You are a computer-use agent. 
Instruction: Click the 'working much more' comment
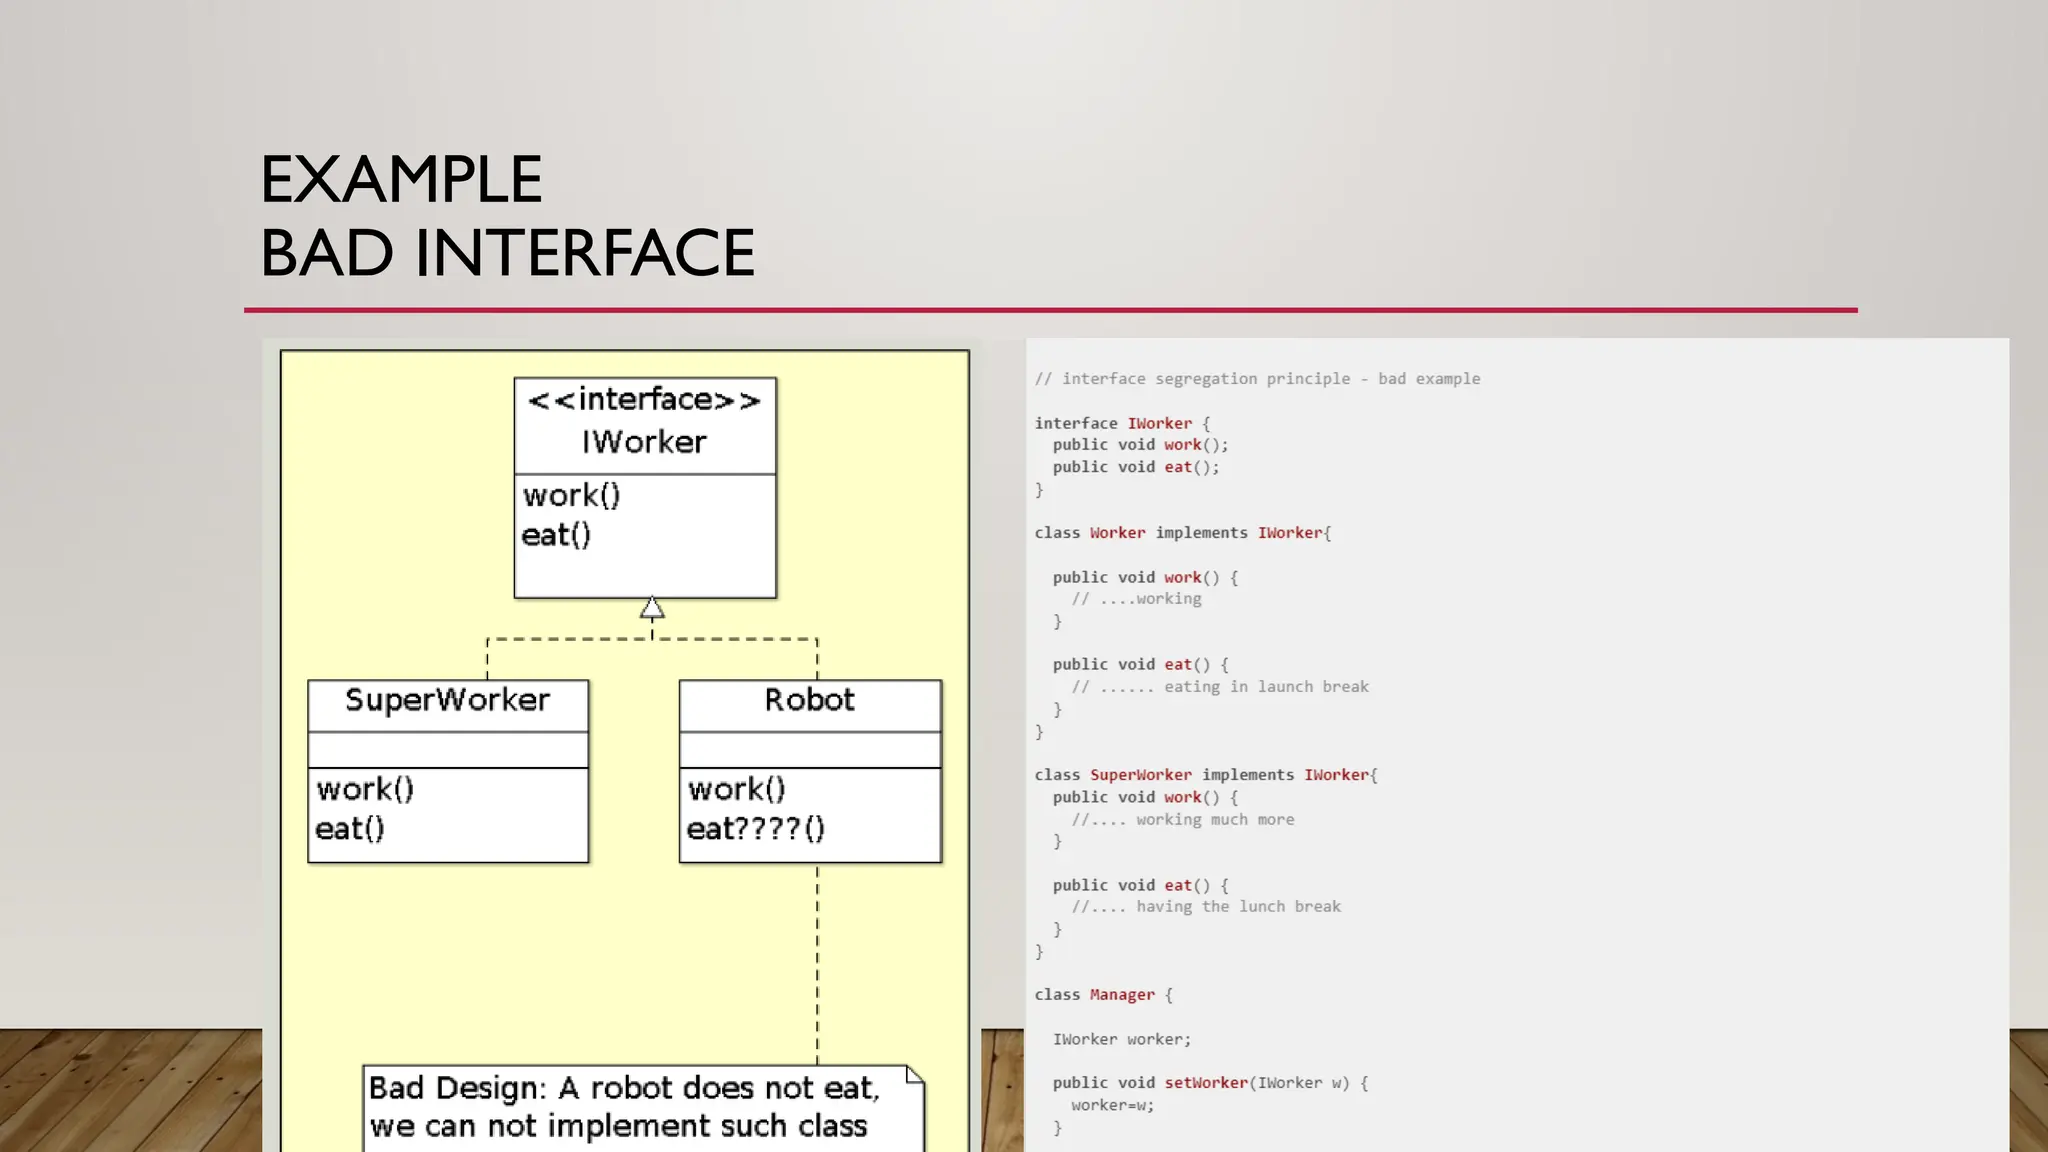[x=1183, y=819]
